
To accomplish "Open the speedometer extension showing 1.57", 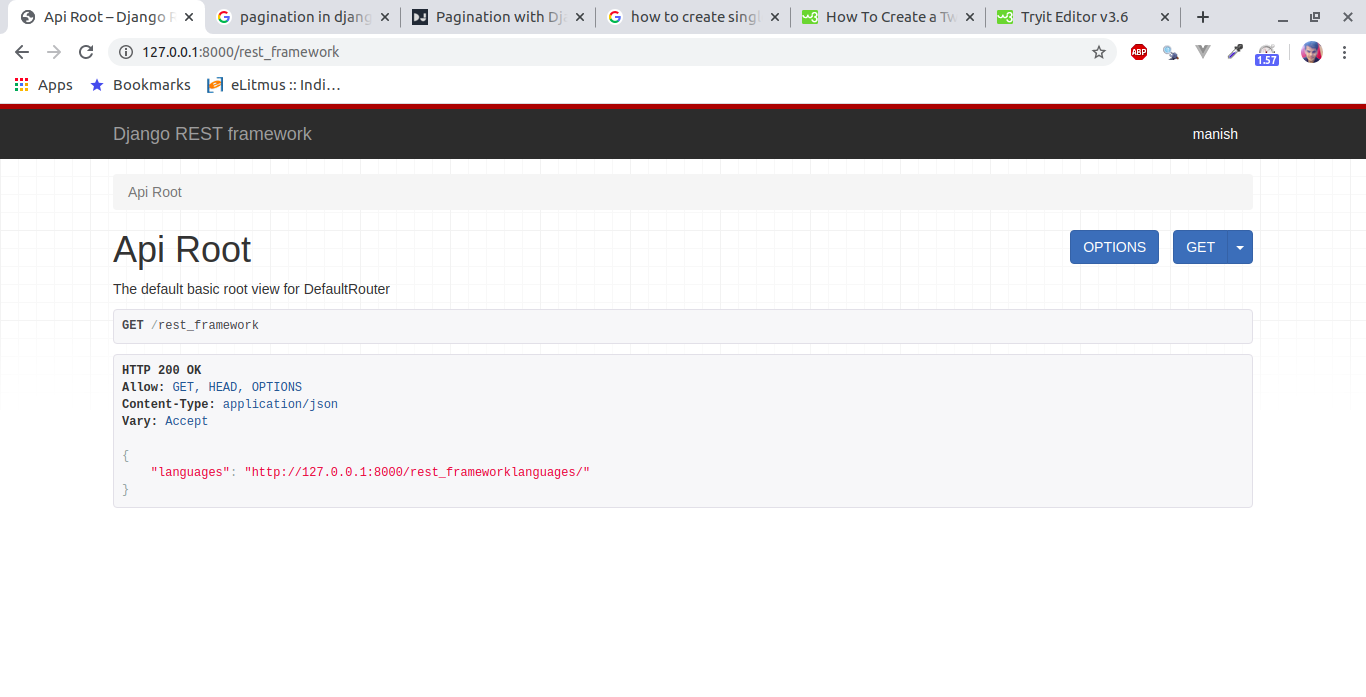I will 1267,54.
